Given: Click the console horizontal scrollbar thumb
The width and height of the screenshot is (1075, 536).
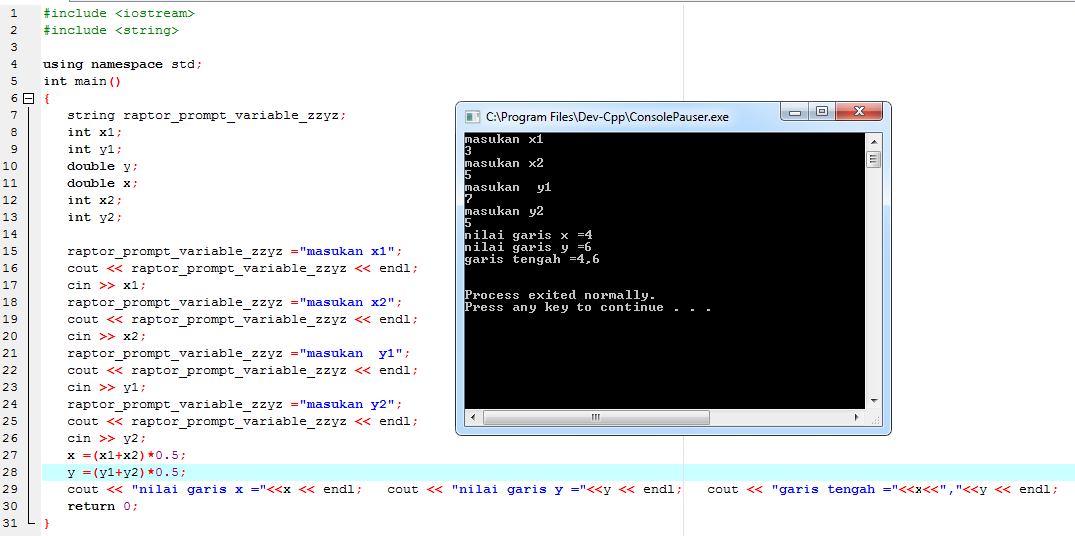Looking at the screenshot, I should pos(596,417).
